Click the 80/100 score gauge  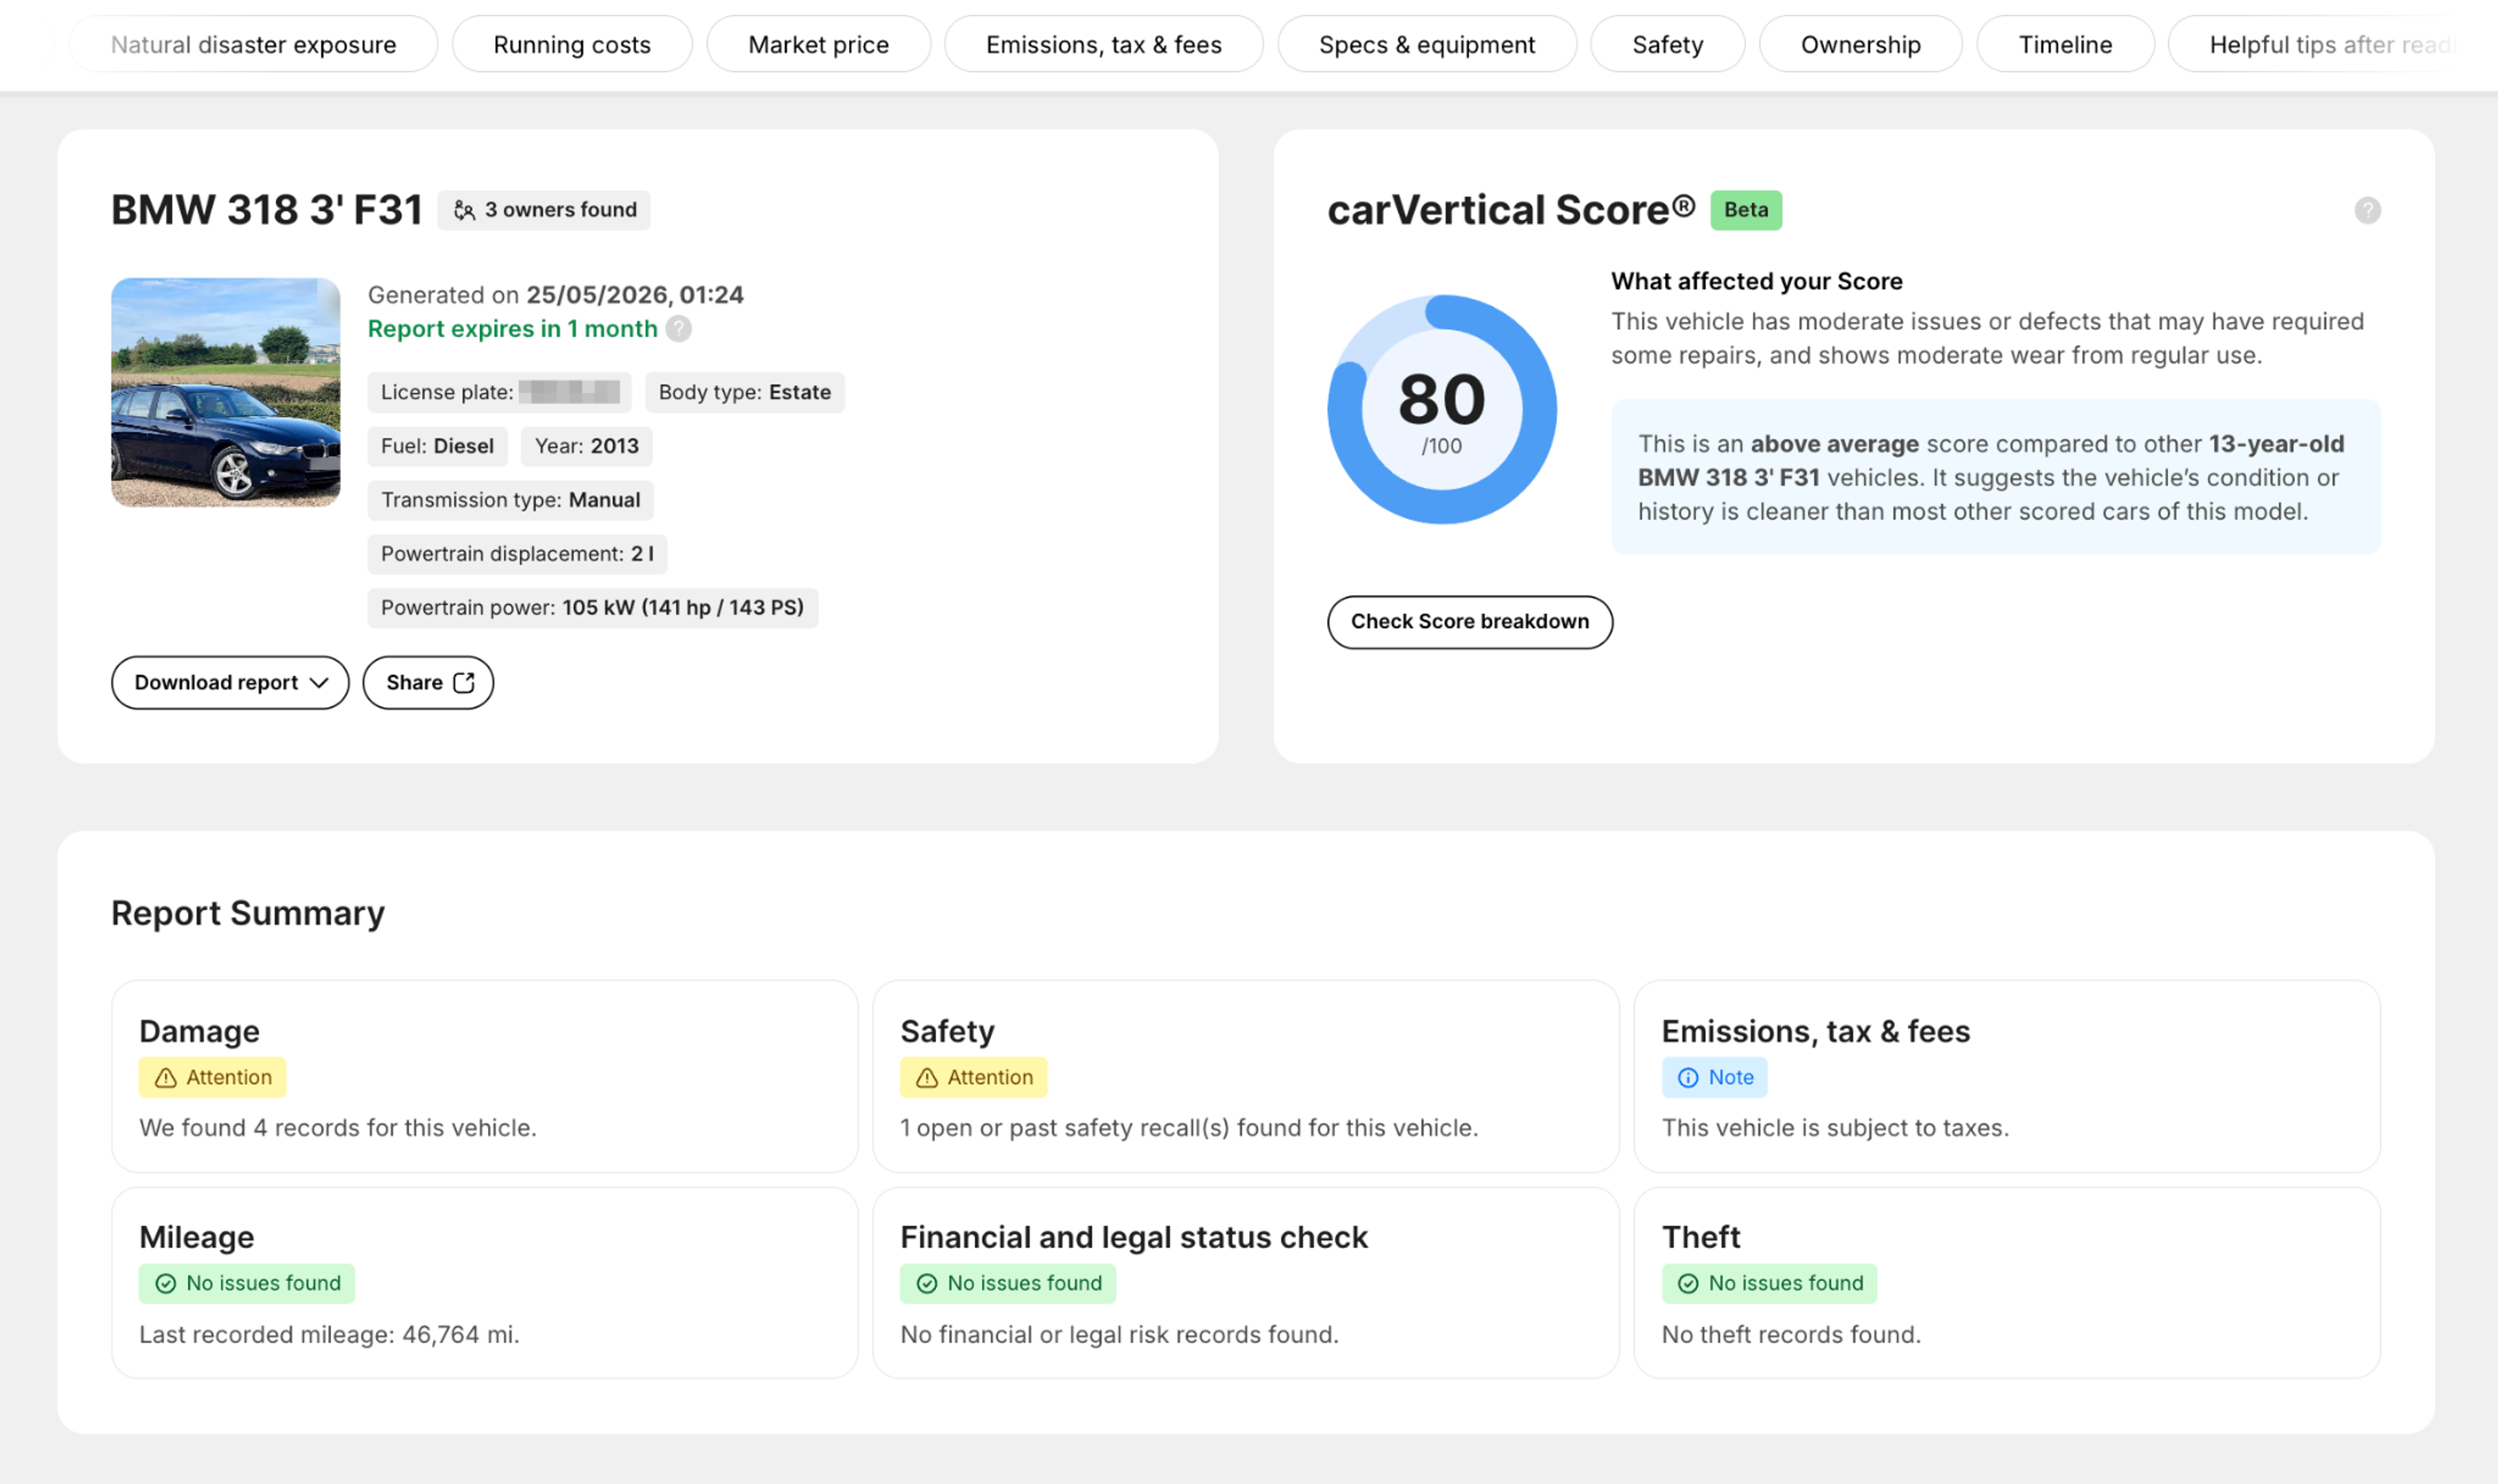[1442, 409]
